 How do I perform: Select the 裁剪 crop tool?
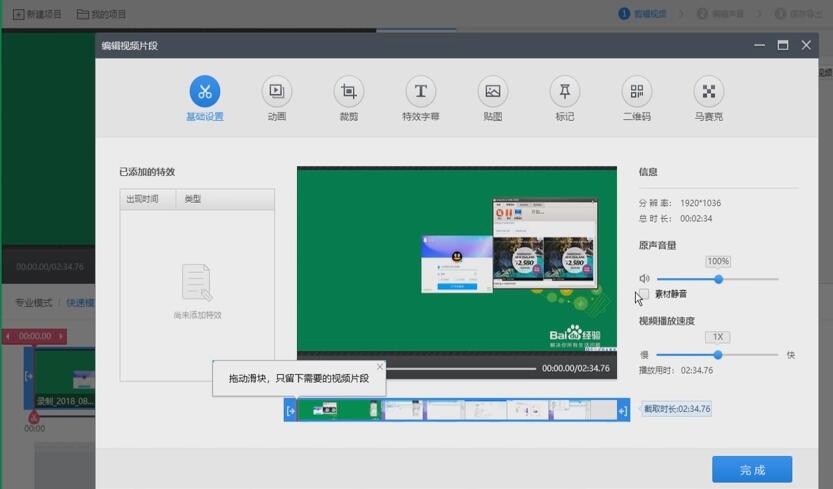pos(349,92)
